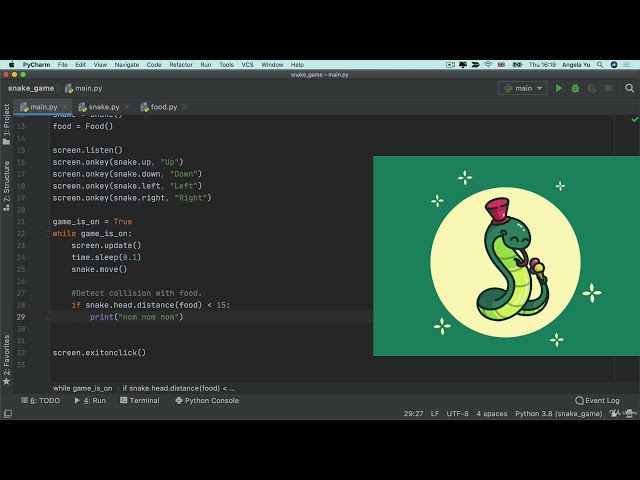Click the main.py breadcrumb in navigation bar

pos(84,88)
